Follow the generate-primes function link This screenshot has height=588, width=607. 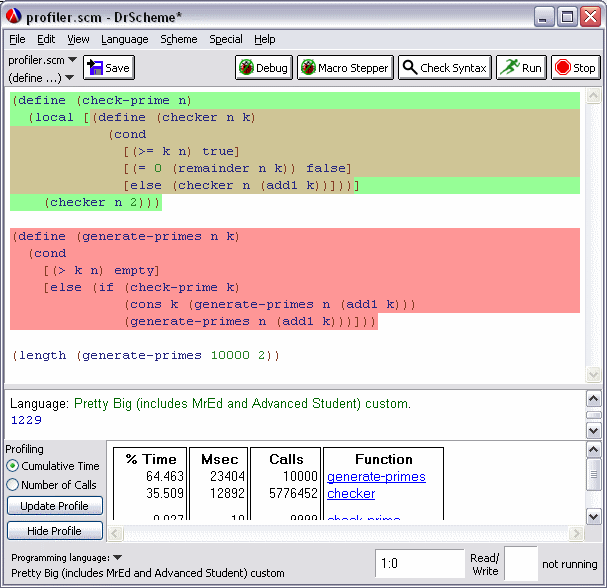(376, 477)
